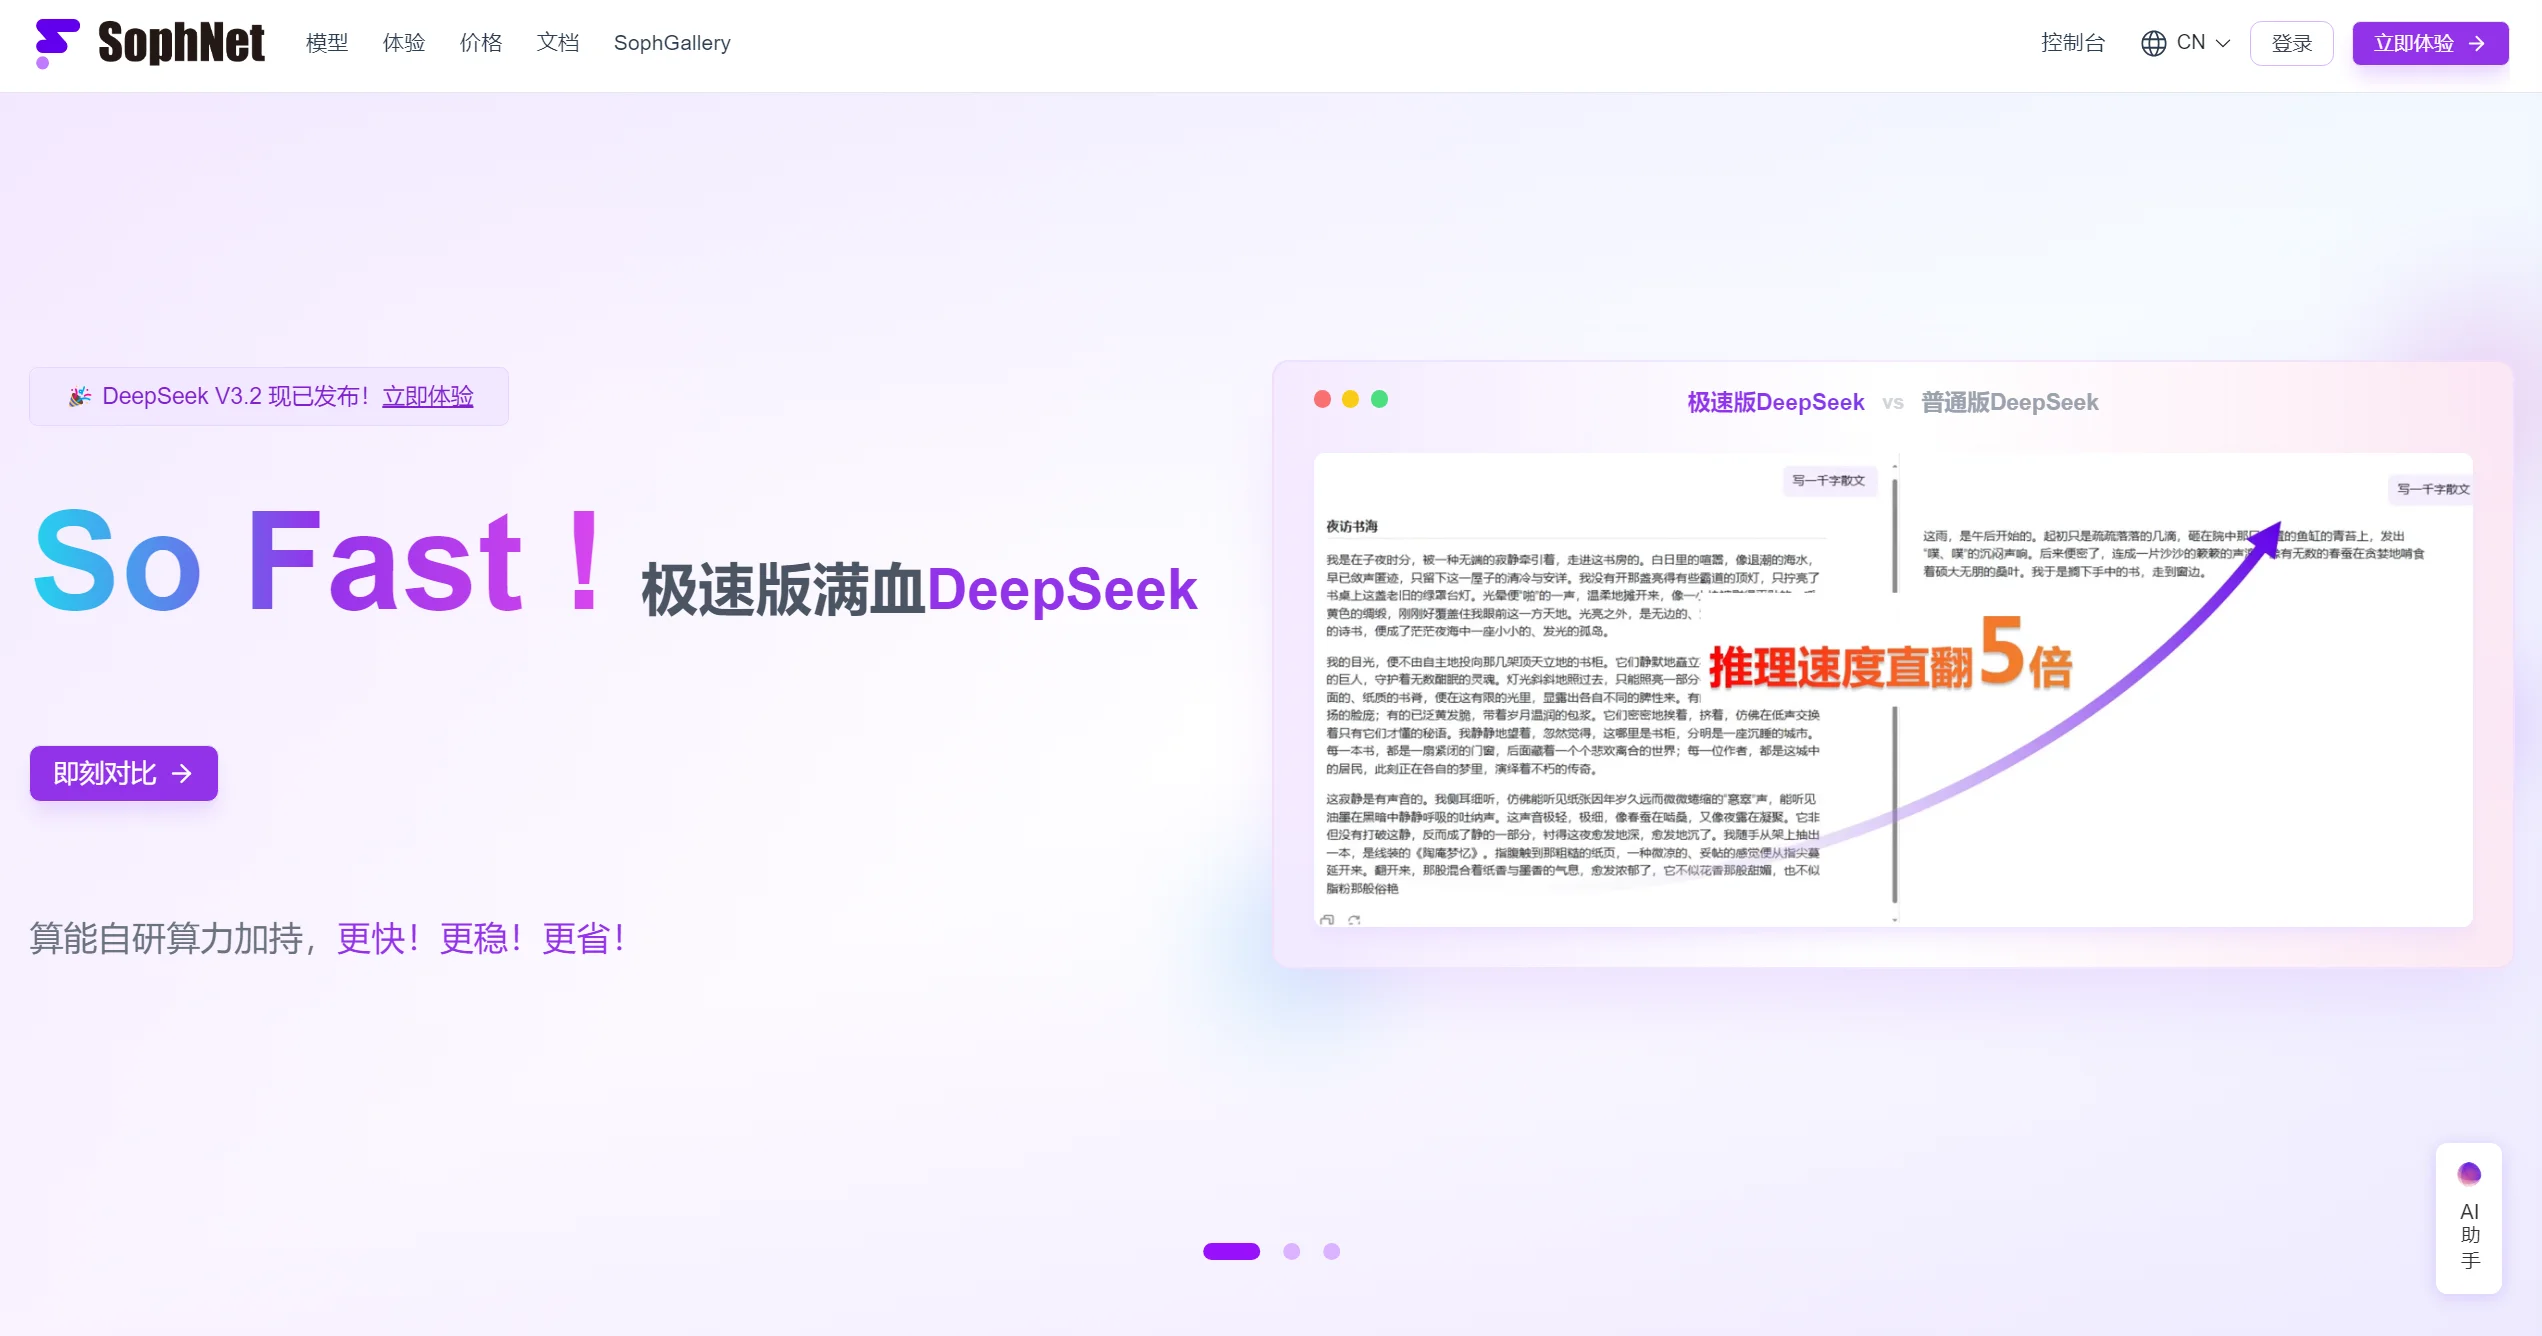Switch to the second carousel slide dot
The height and width of the screenshot is (1336, 2542).
1291,1251
